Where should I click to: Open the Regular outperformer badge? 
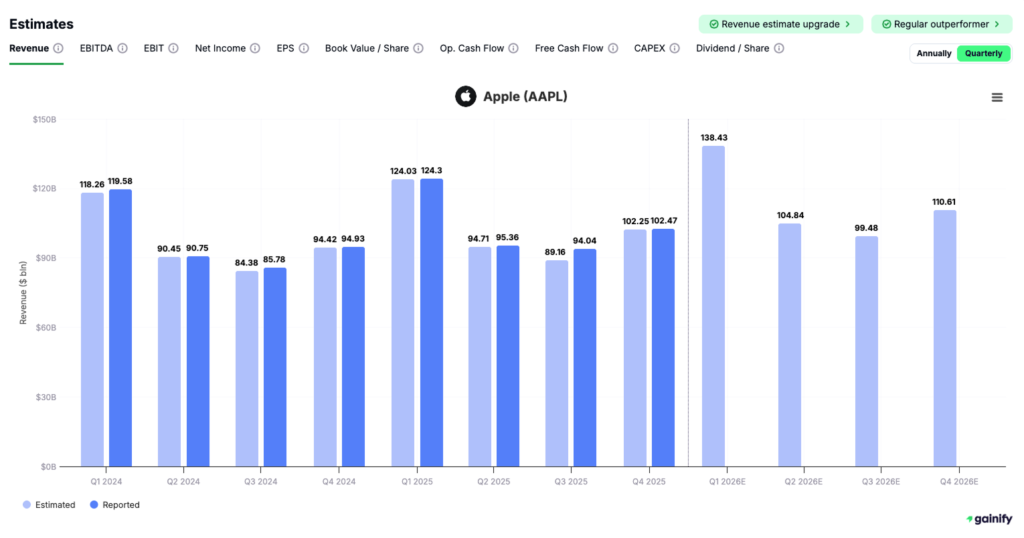click(x=941, y=24)
